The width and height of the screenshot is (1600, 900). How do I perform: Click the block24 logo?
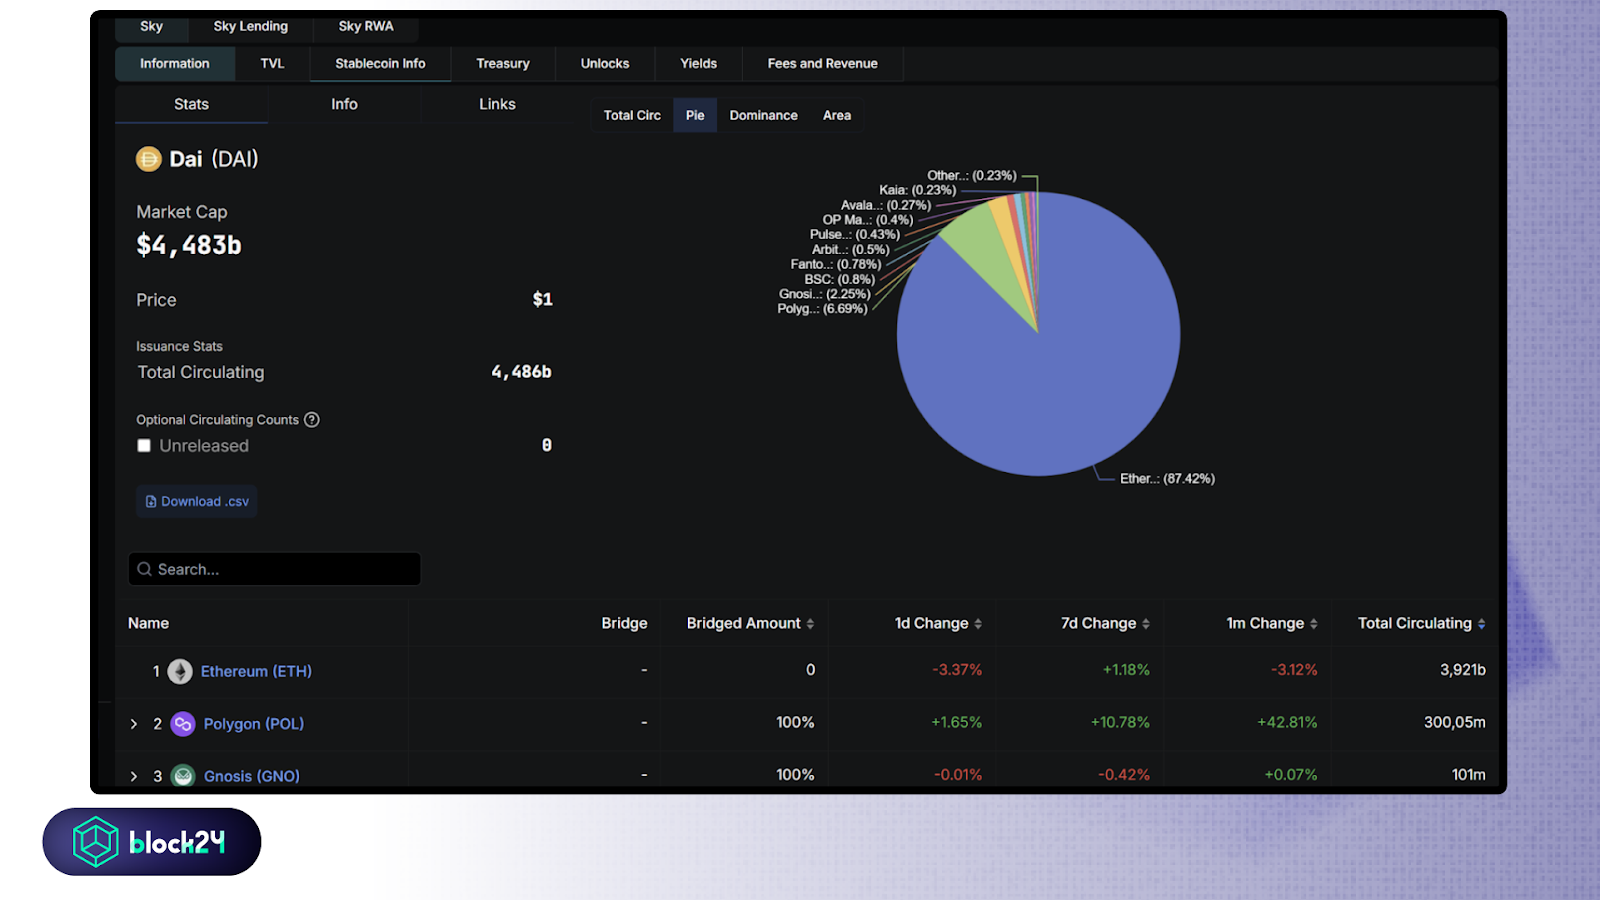(152, 842)
